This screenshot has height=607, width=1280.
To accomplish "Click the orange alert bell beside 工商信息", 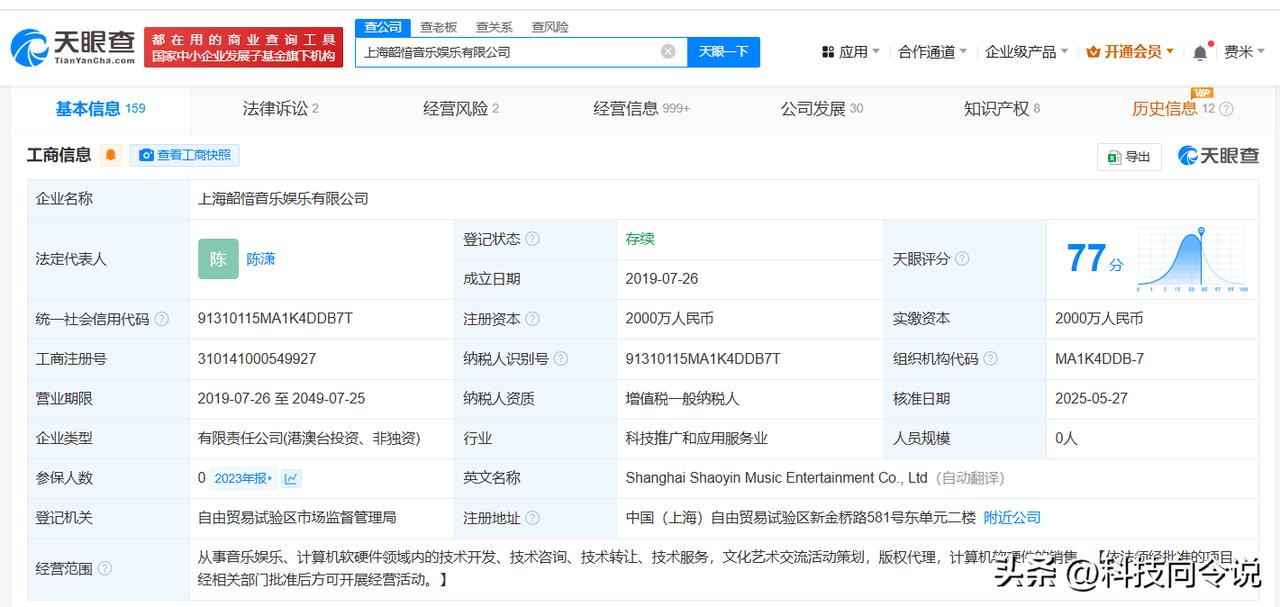I will click(110, 155).
